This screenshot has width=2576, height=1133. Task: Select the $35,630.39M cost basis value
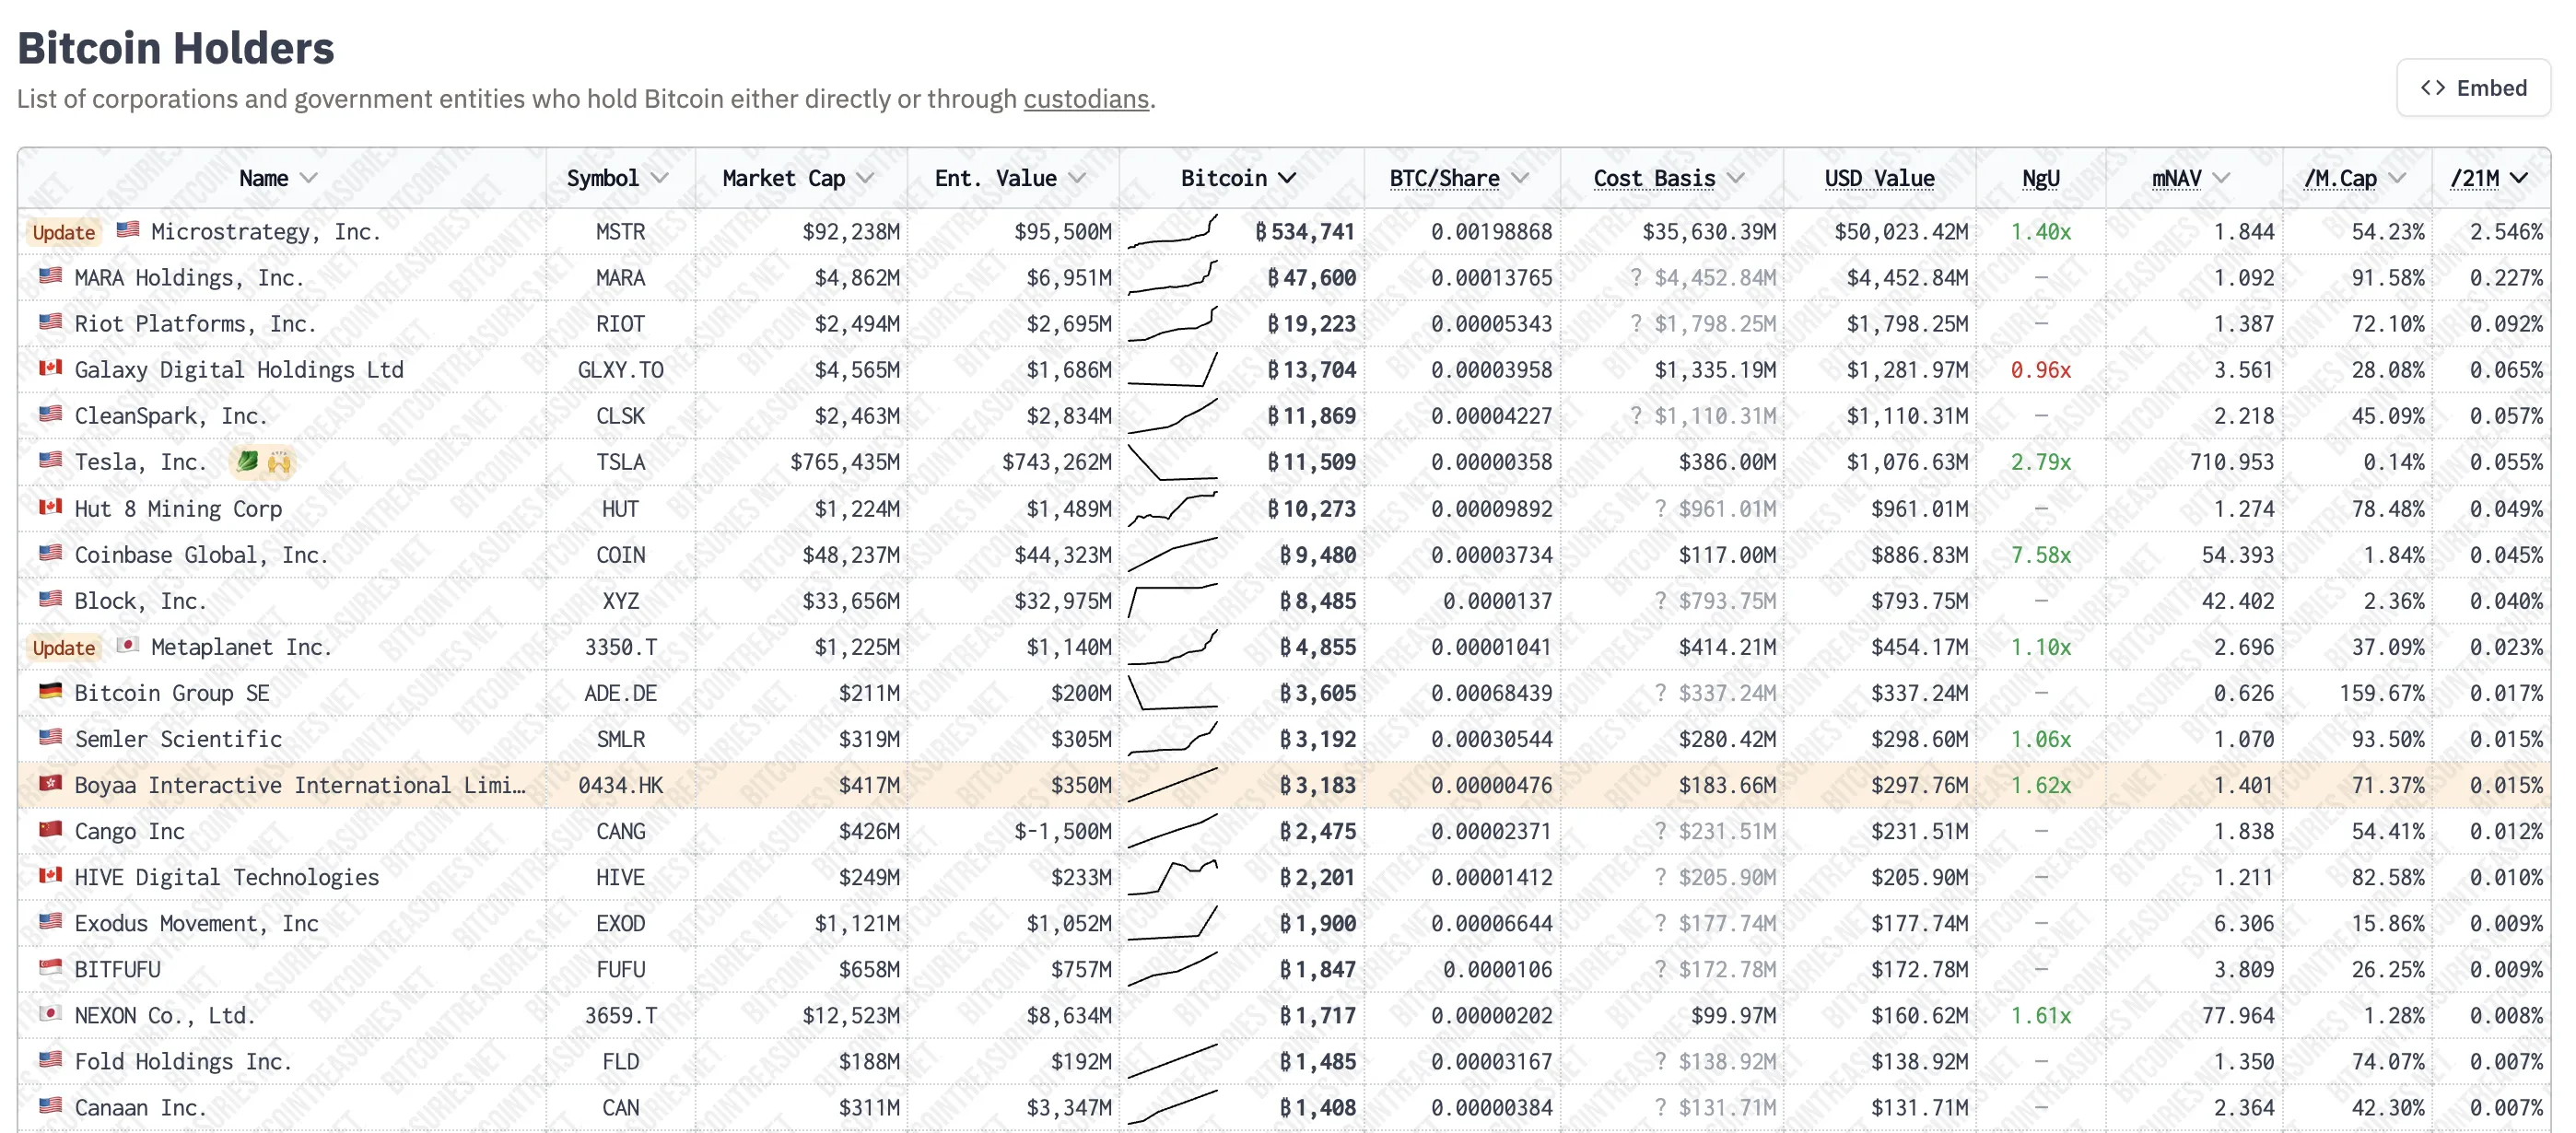(x=1709, y=232)
